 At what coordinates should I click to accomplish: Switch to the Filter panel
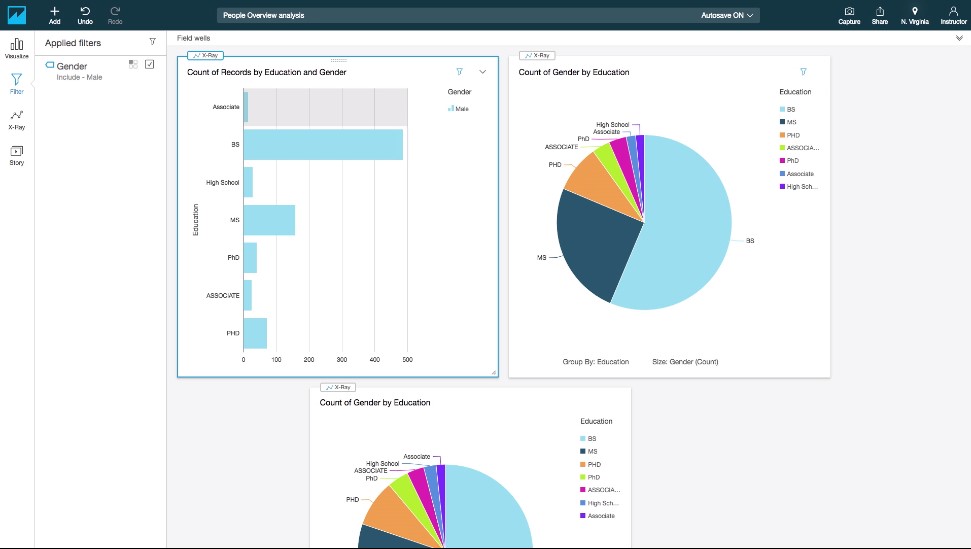tap(17, 84)
